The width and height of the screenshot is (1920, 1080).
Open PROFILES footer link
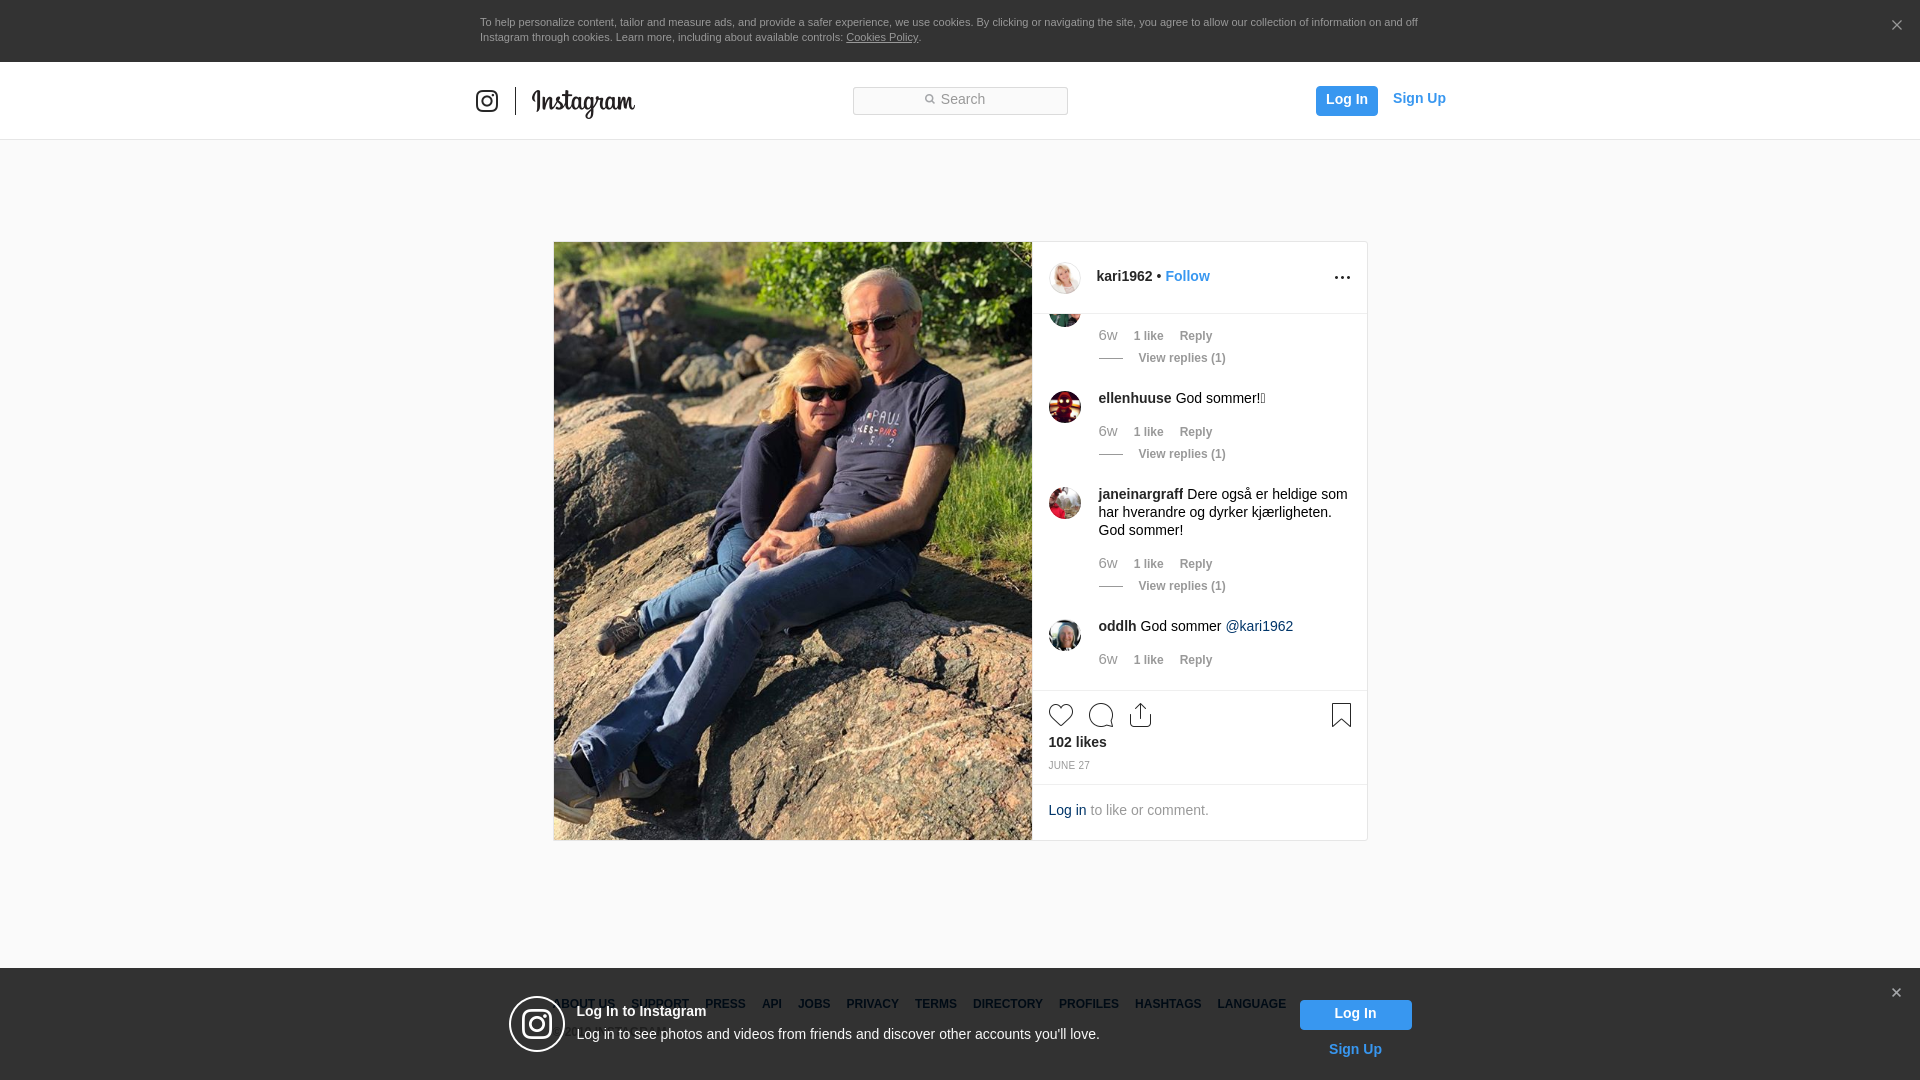click(1089, 1004)
